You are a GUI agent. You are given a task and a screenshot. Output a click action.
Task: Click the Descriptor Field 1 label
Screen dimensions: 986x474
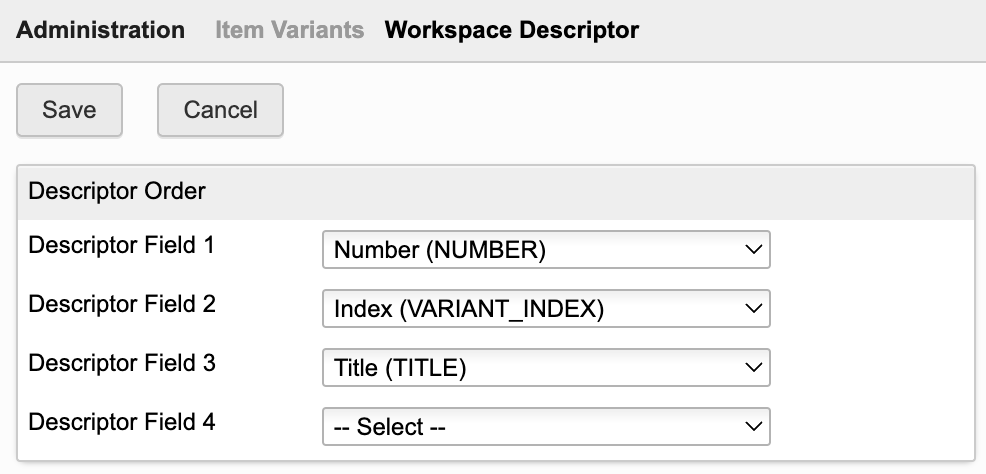[122, 245]
